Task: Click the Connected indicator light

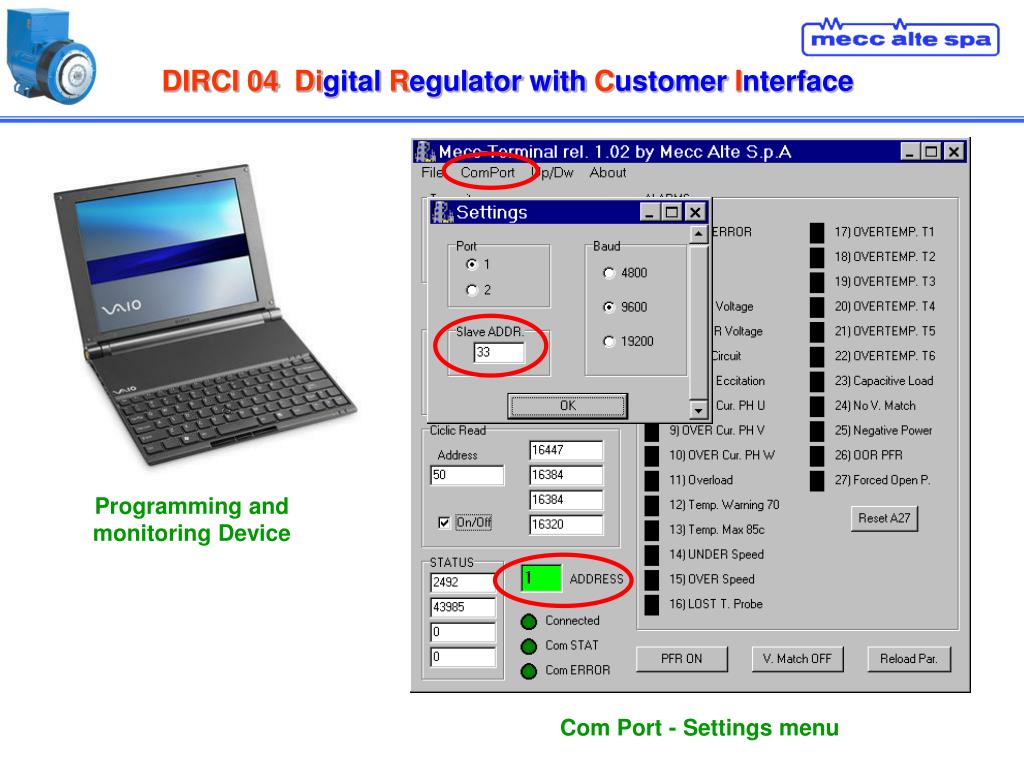Action: pos(529,622)
